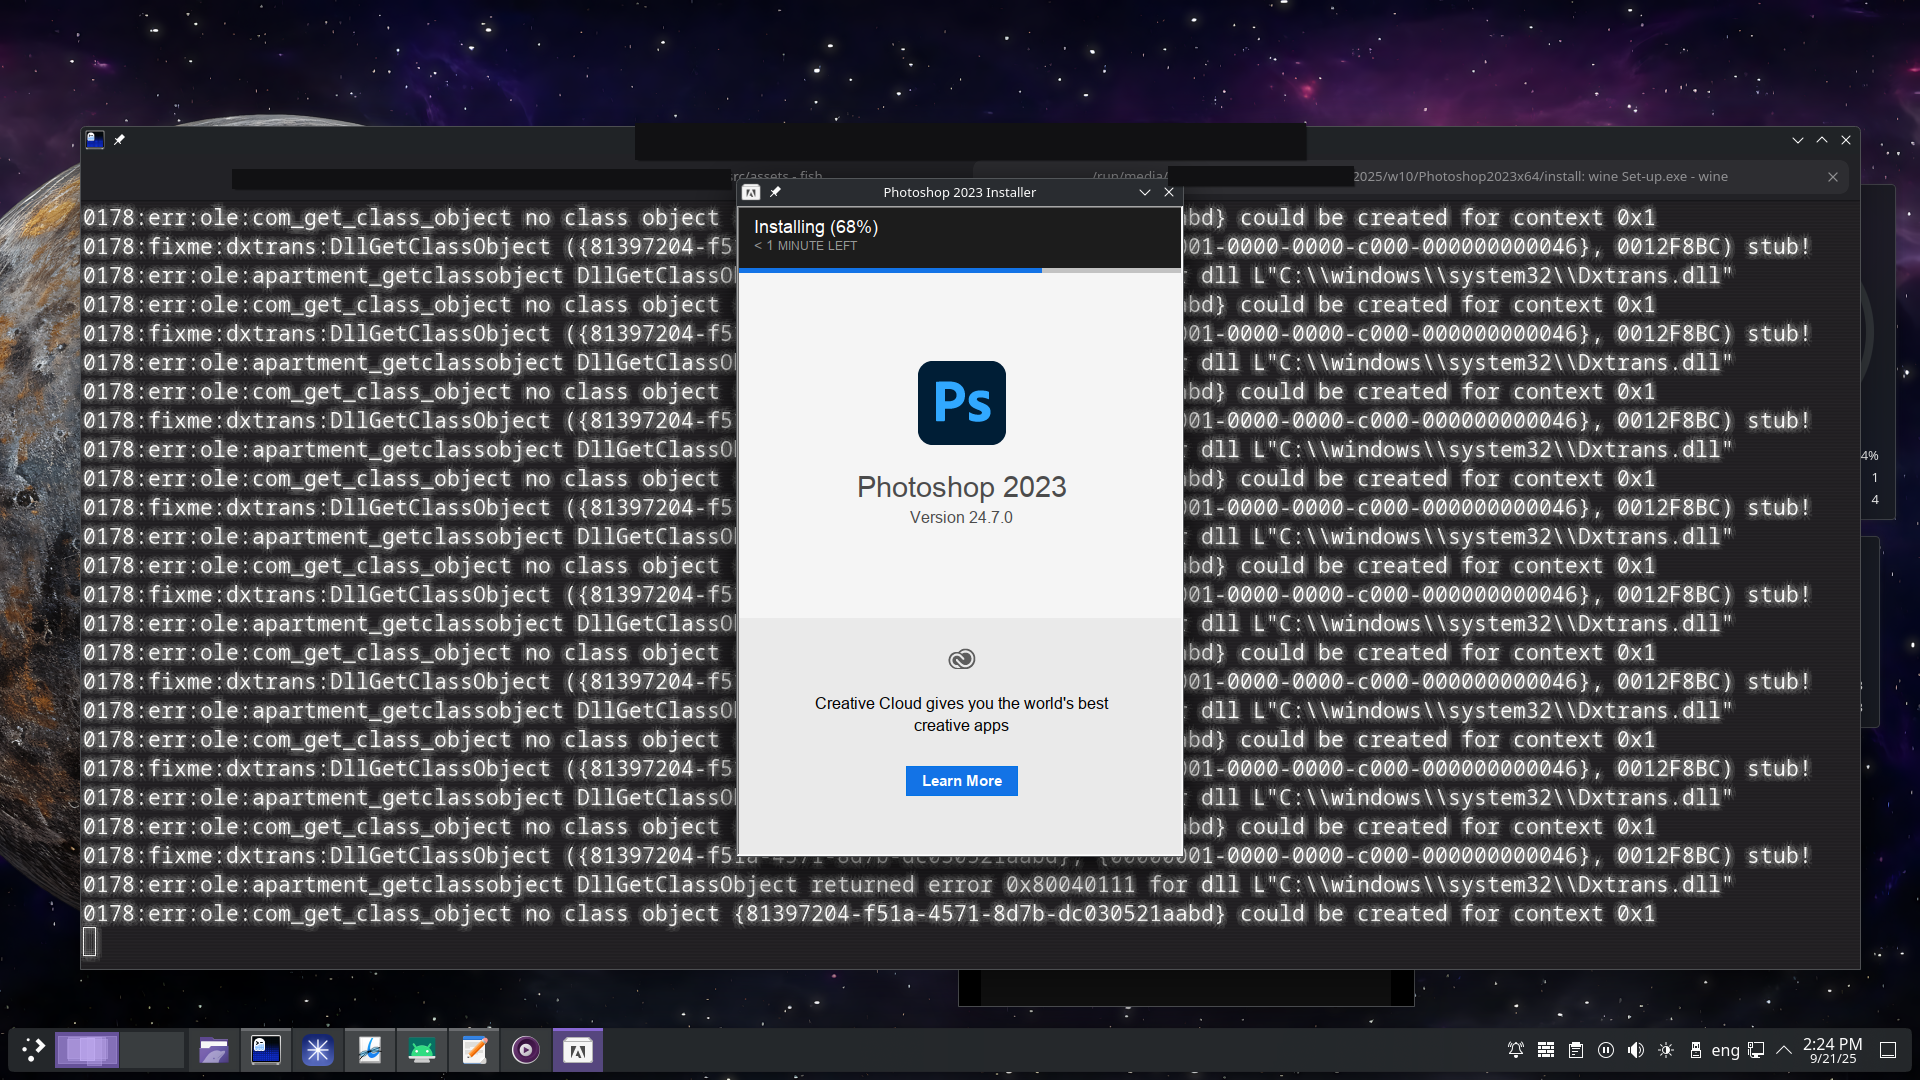Click the Photoshop Ps logo icon
1920x1080 pixels.
pos(961,403)
